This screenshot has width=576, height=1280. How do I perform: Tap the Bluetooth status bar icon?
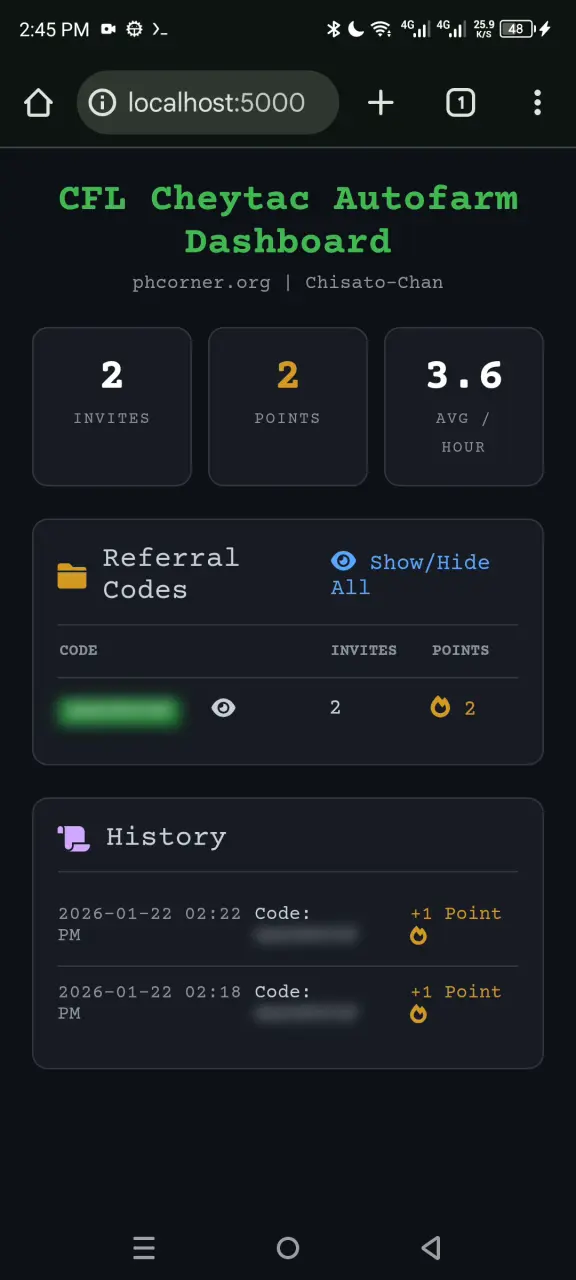(334, 29)
